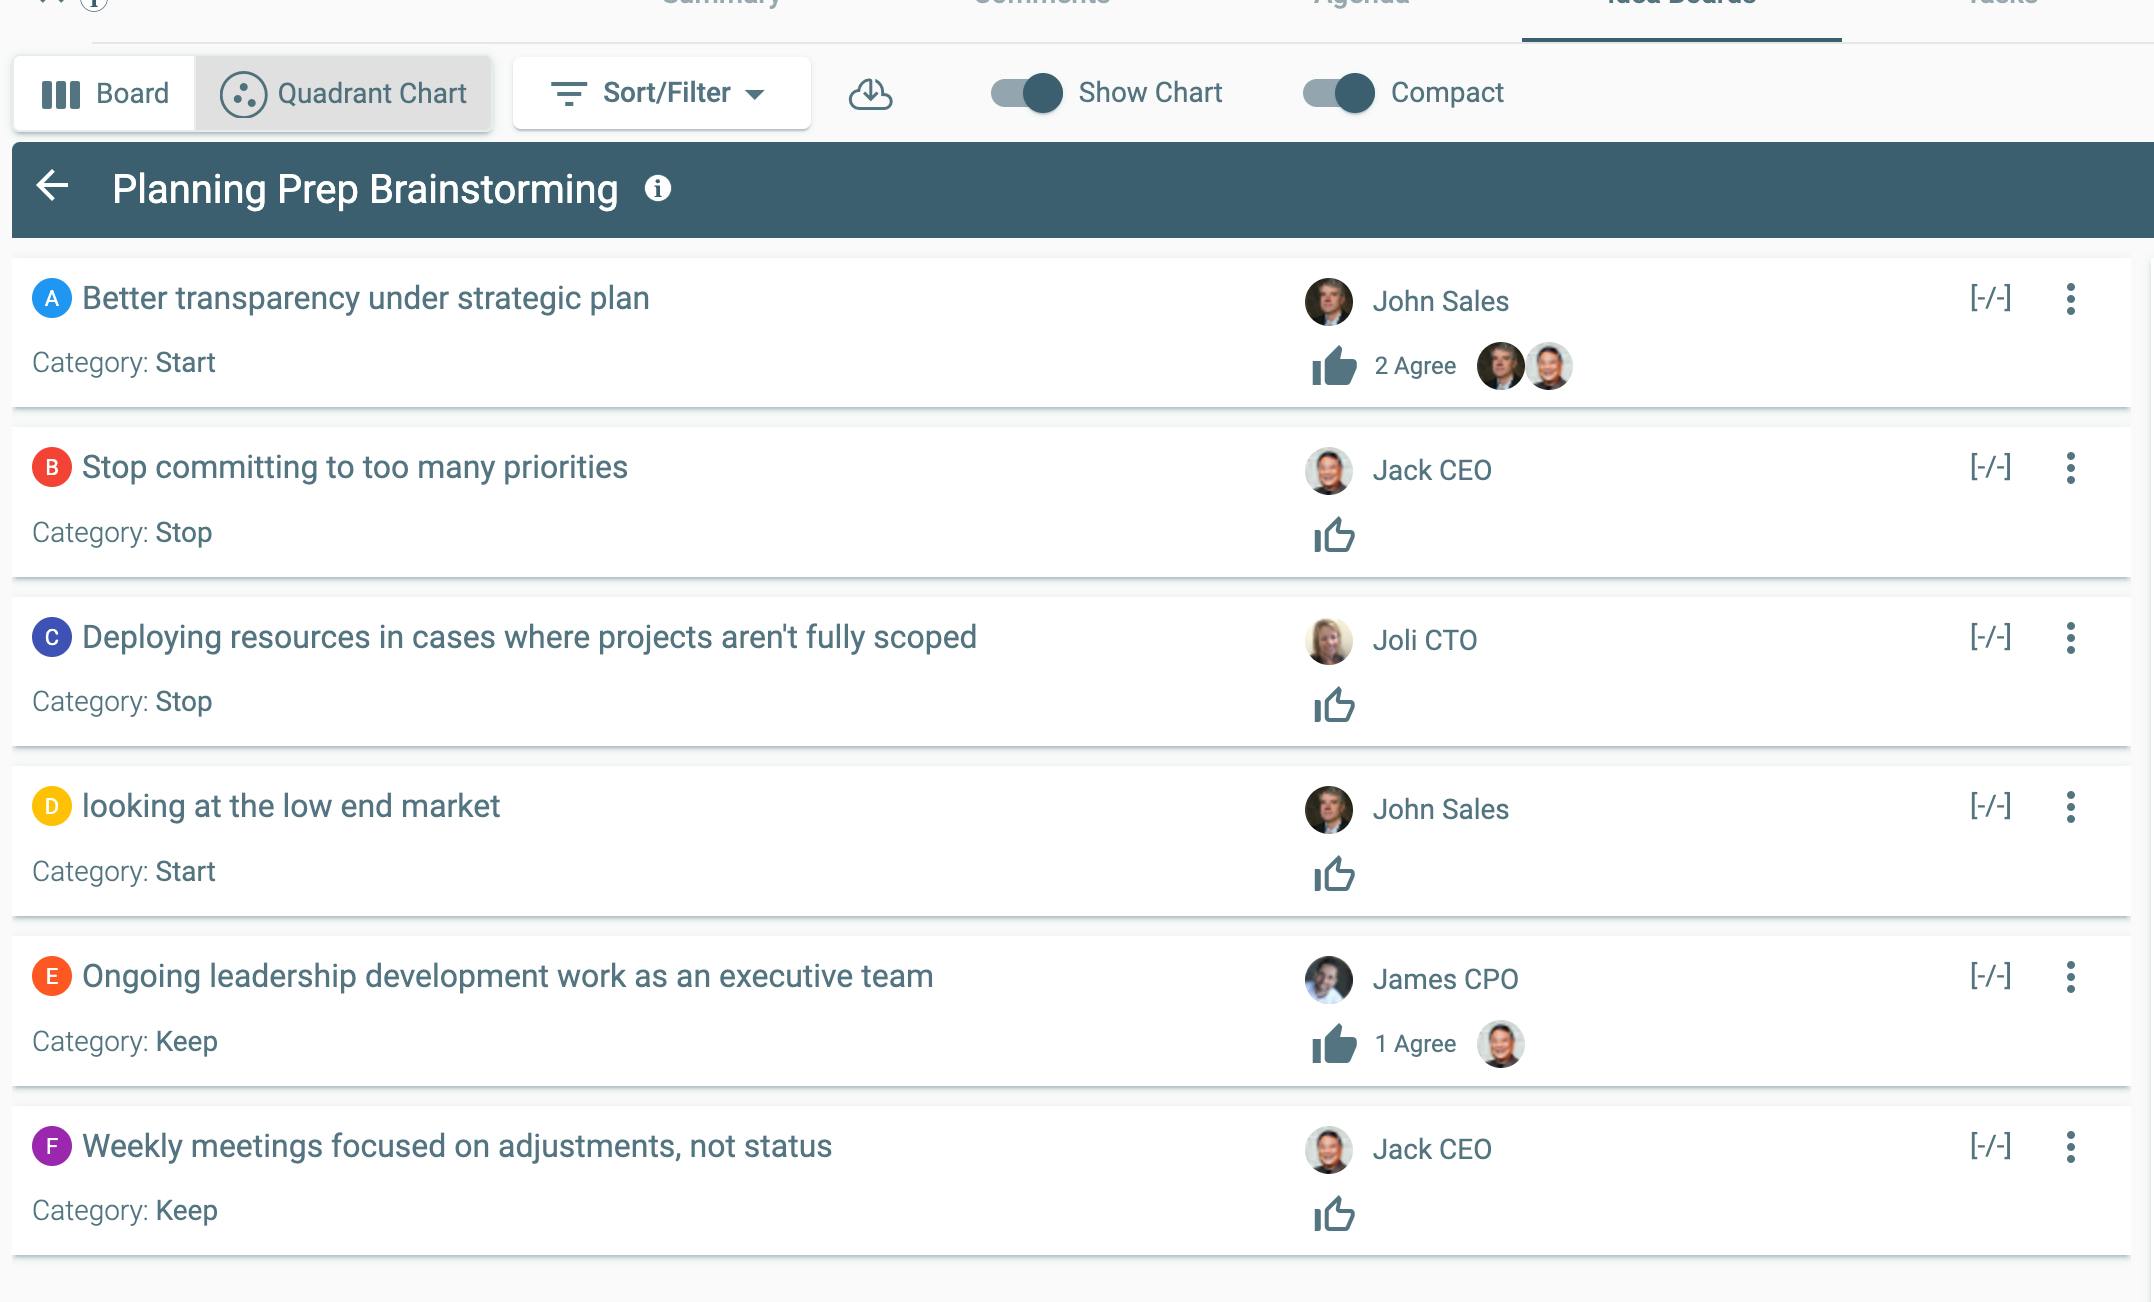The image size is (2154, 1302).
Task: Click the info icon next to the board title
Action: 657,188
